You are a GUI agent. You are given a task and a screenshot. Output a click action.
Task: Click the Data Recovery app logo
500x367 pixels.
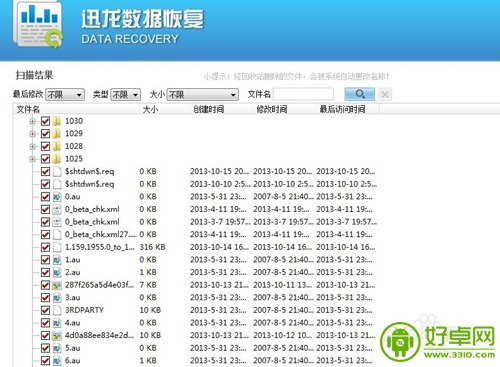point(38,25)
